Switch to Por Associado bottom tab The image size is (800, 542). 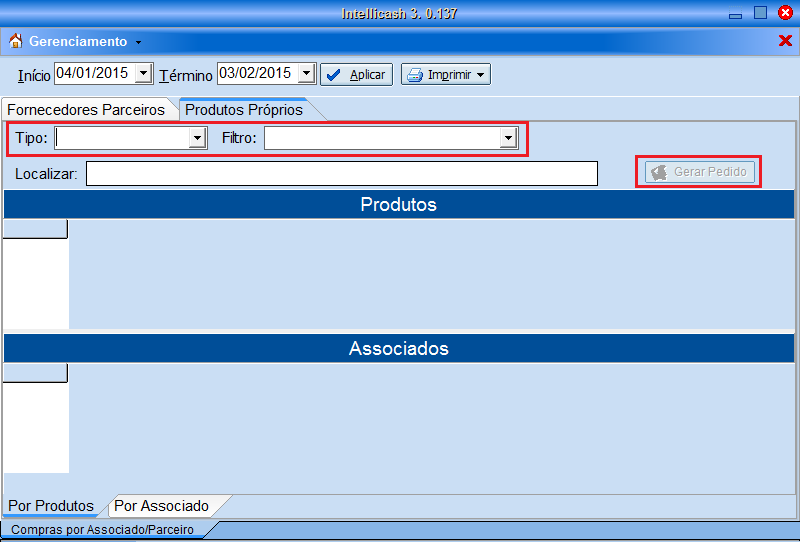(161, 506)
